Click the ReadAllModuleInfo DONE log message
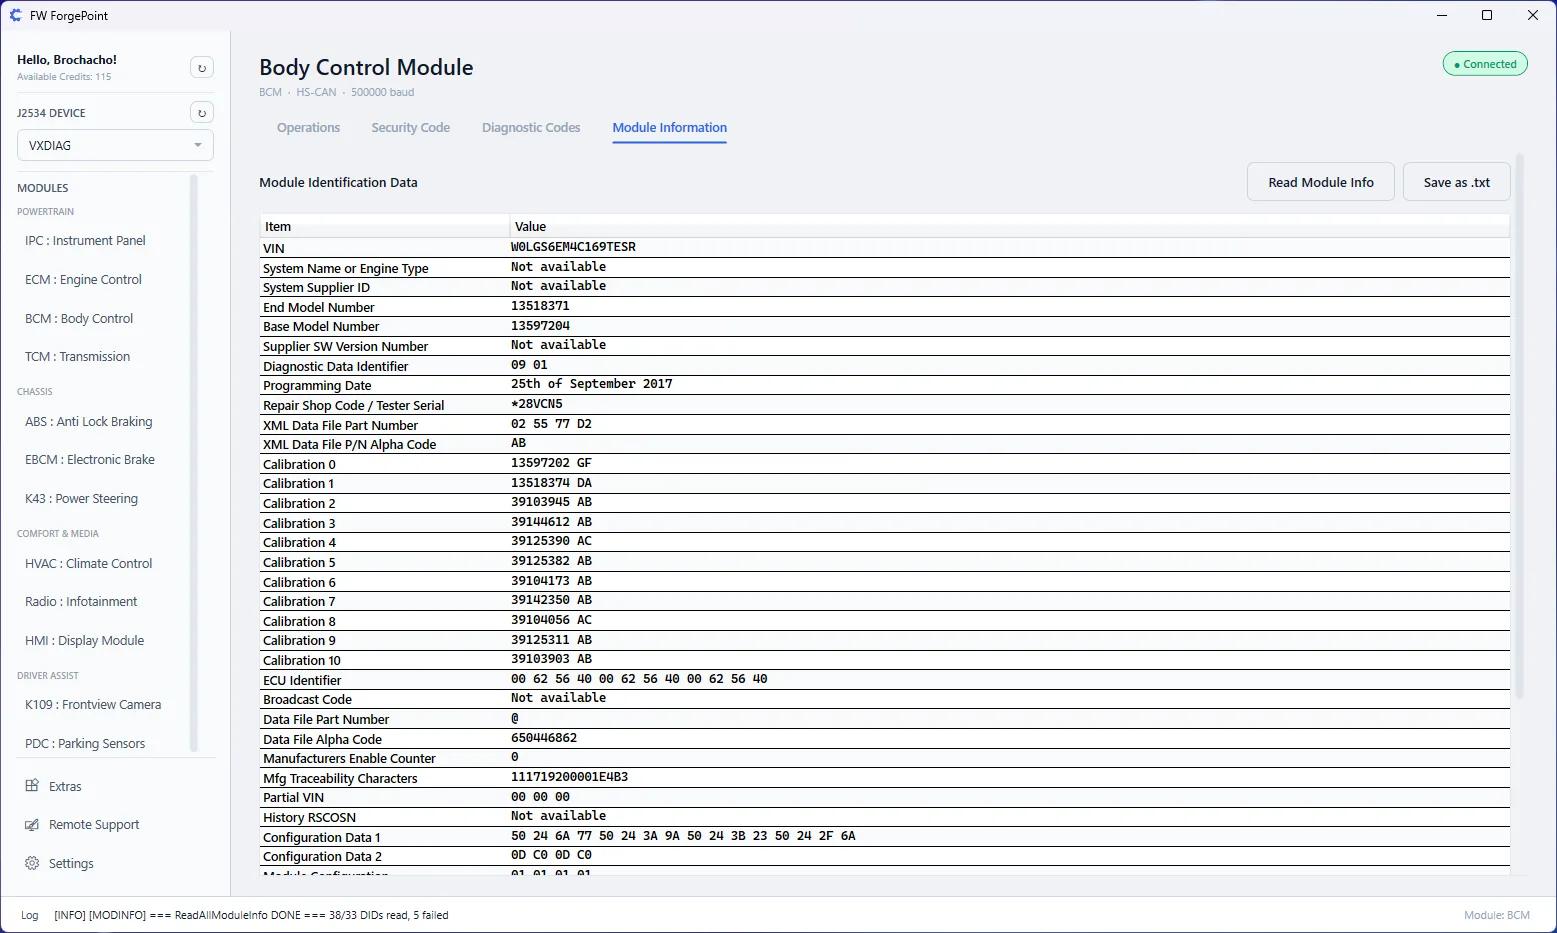1557x933 pixels. coord(251,915)
